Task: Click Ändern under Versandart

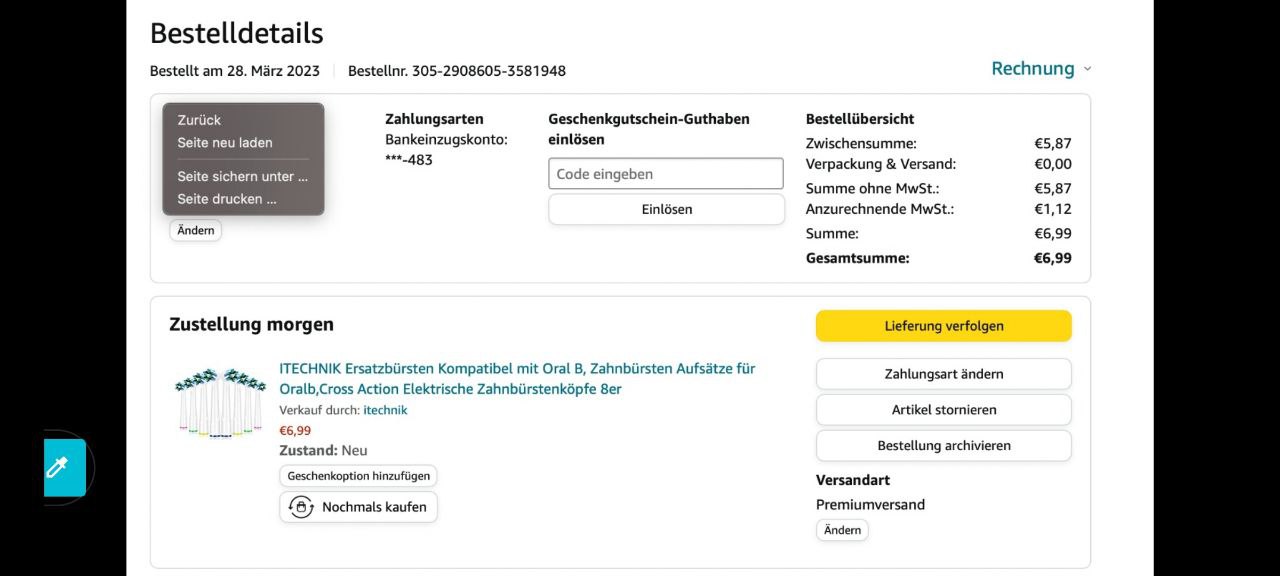Action: pyautogui.click(x=842, y=530)
